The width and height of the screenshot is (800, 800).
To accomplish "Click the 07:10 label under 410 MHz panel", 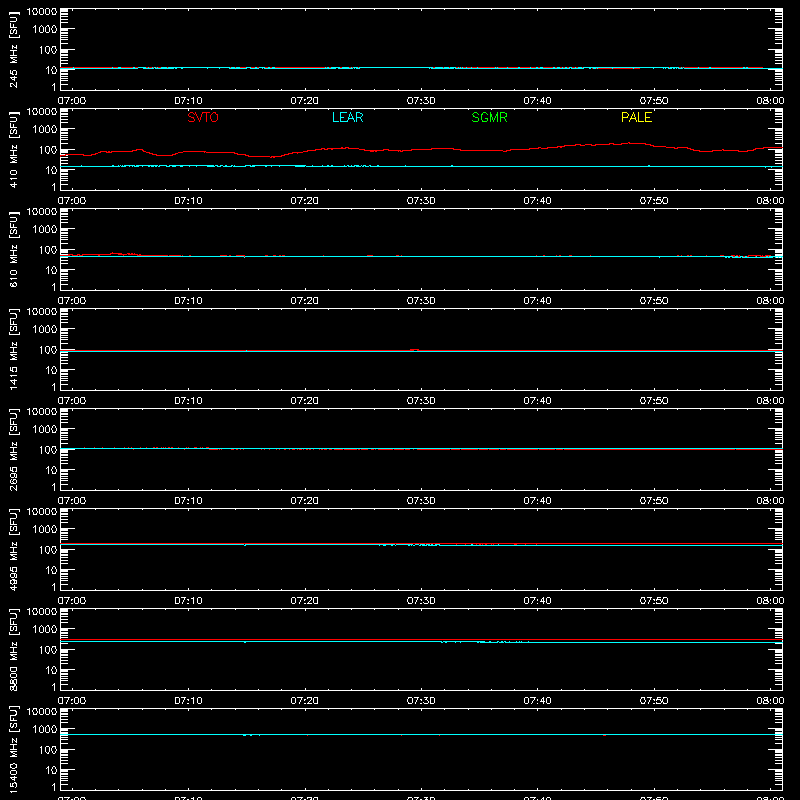I will [188, 201].
